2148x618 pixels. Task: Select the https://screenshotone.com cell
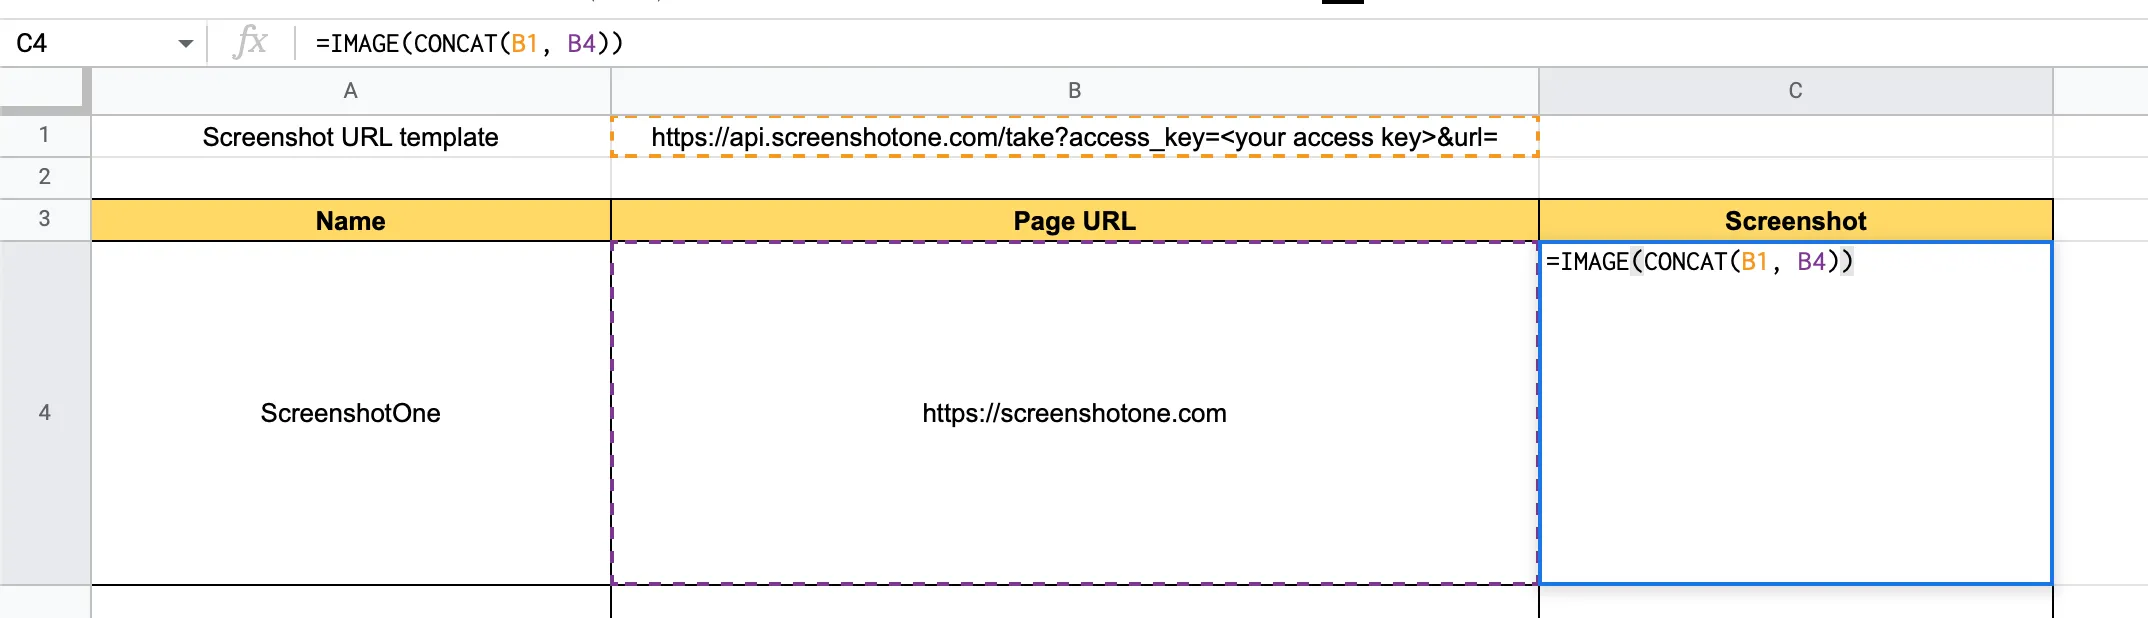click(1074, 413)
